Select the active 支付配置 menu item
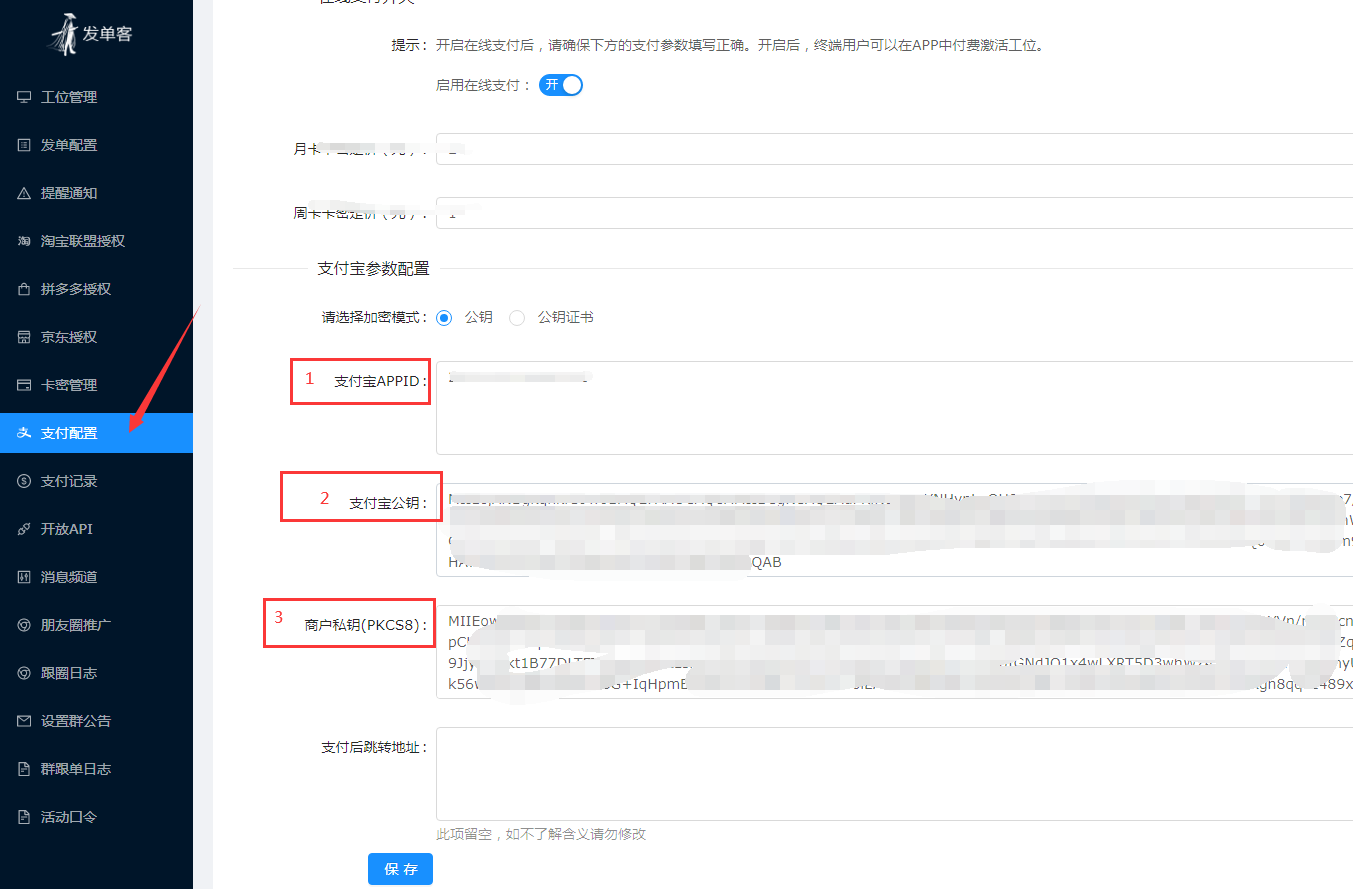This screenshot has height=889, width=1353. [x=96, y=433]
